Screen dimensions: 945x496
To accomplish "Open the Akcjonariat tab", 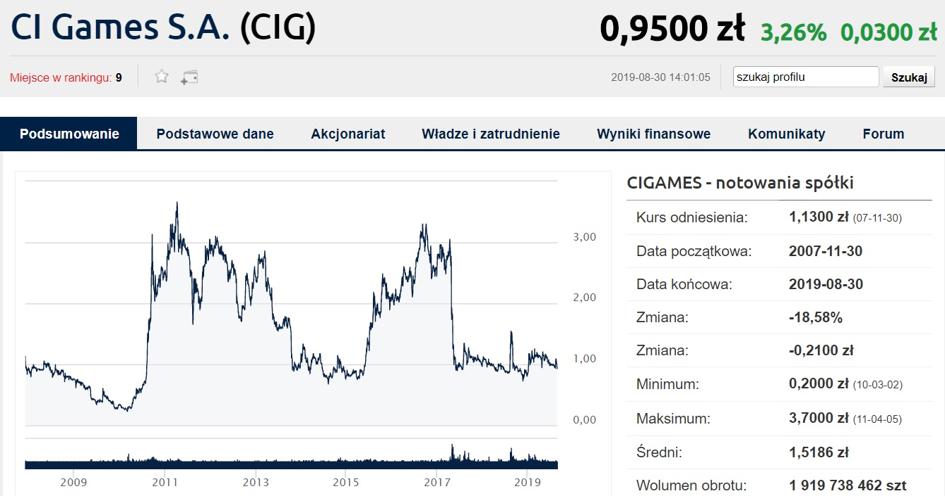I will [x=348, y=134].
